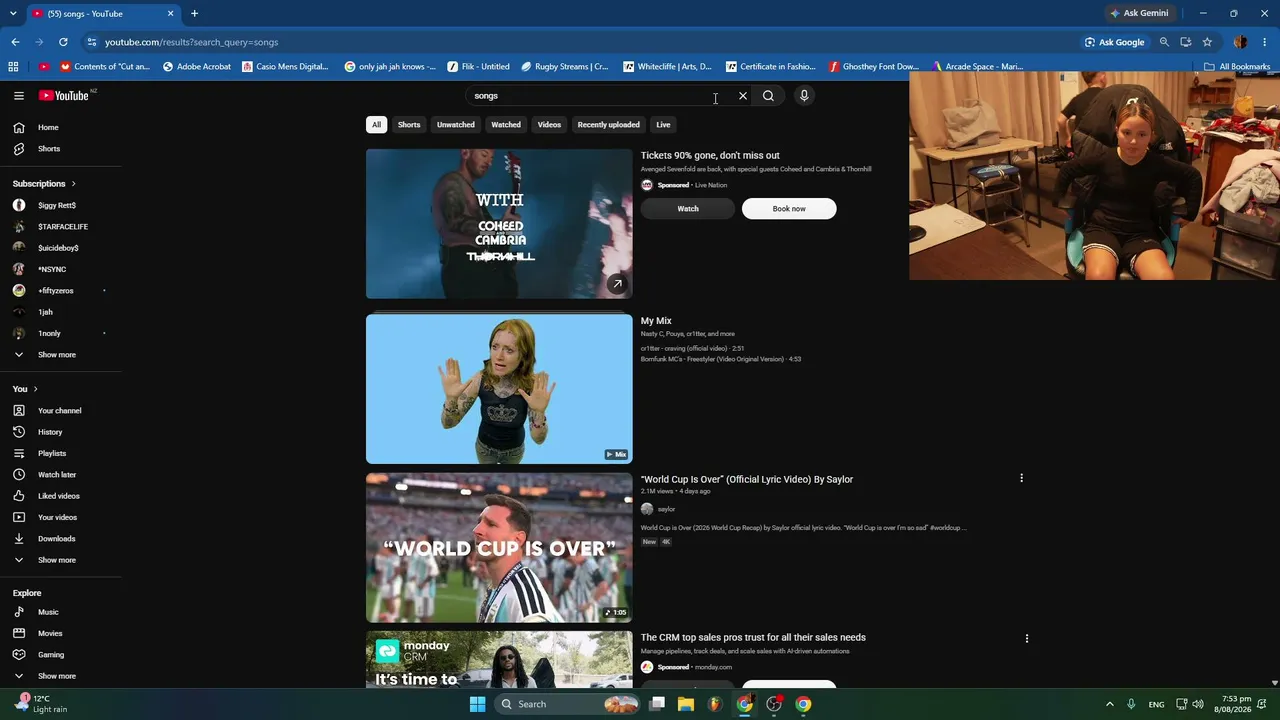Open Liked videos in the sidebar
Screen dimensions: 1280x720
coord(60,496)
